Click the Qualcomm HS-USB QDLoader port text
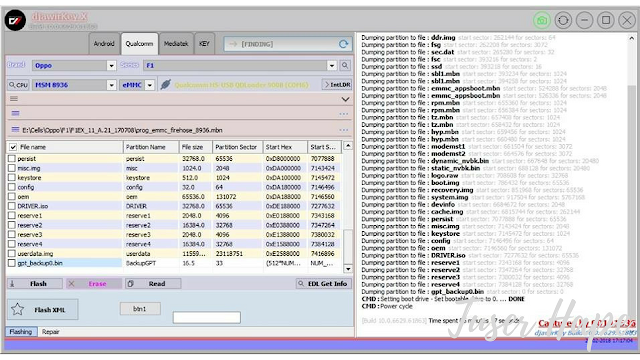 241,85
